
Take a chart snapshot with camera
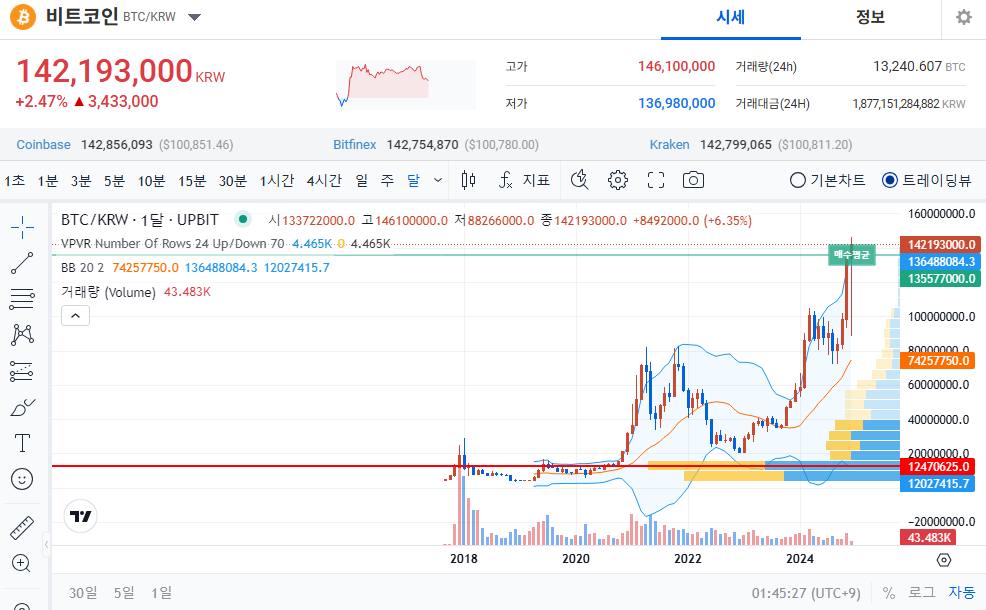pos(693,180)
